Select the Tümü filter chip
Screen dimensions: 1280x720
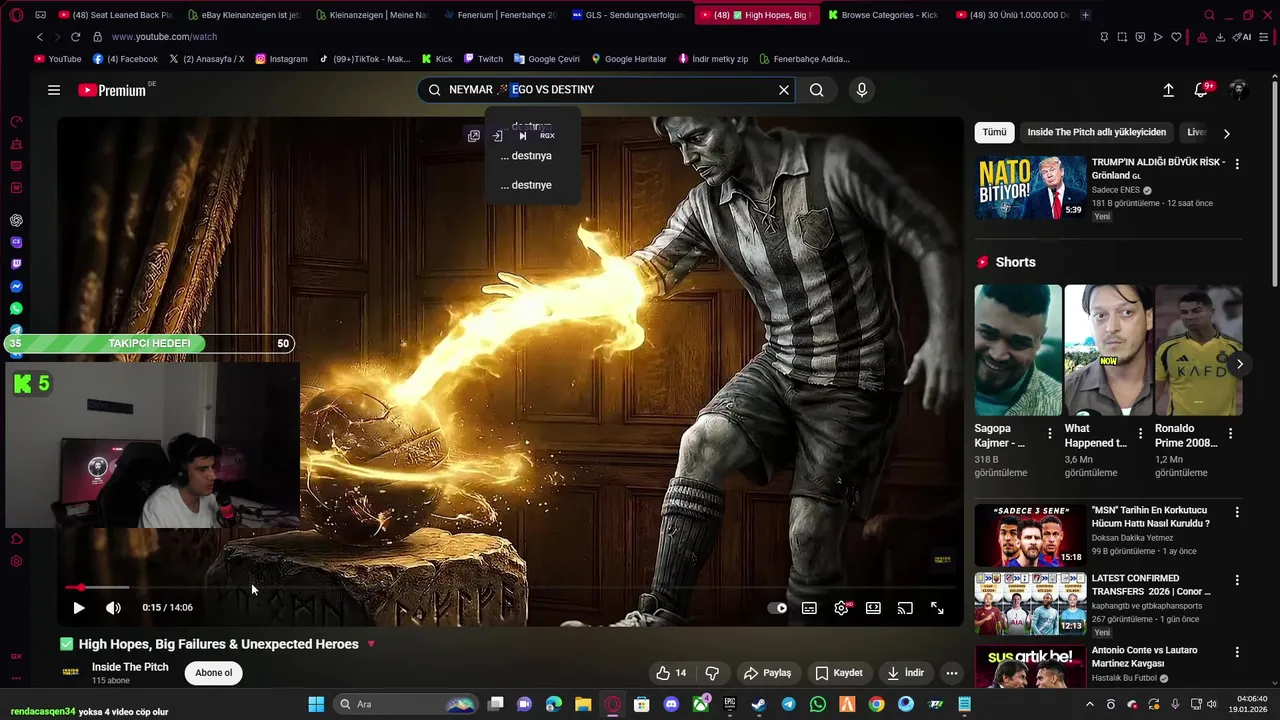[994, 132]
